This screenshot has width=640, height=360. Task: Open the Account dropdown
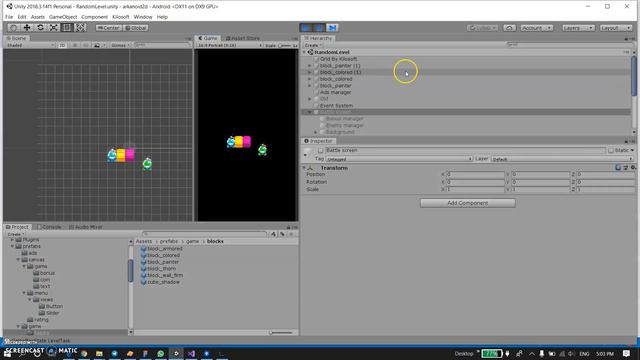(537, 28)
